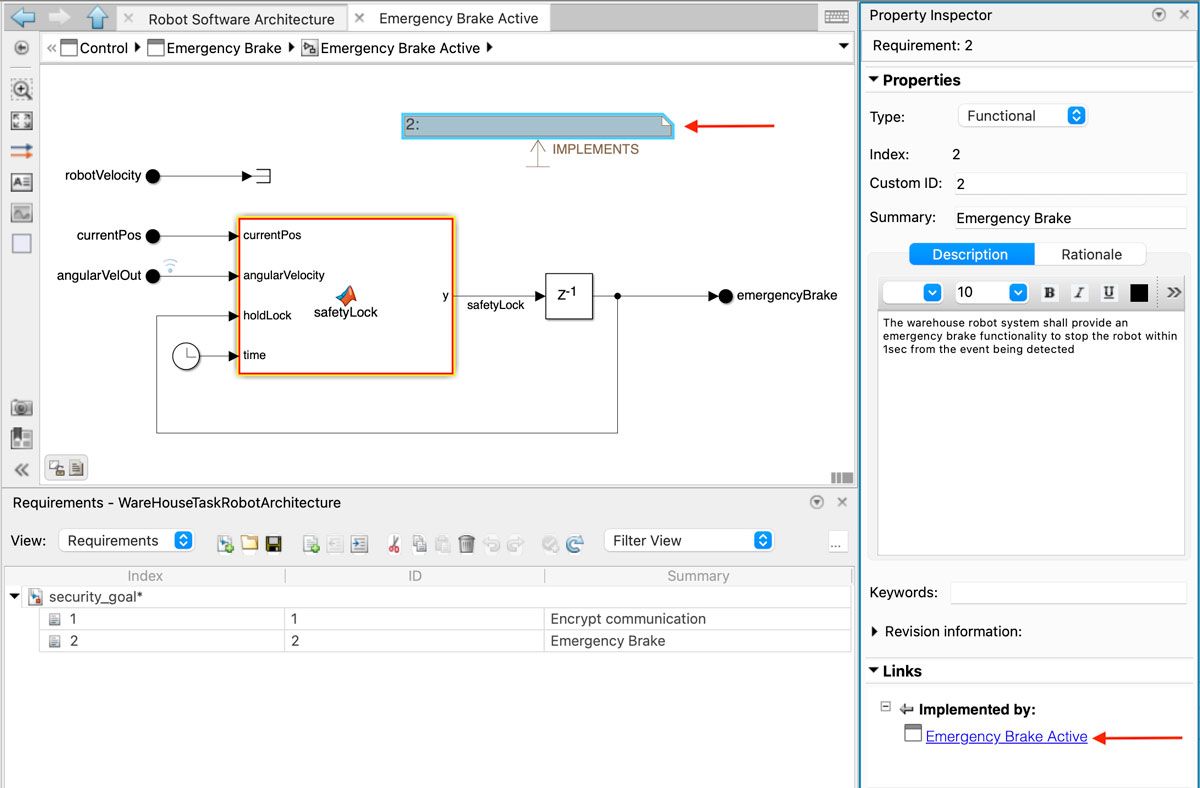This screenshot has width=1200, height=788.
Task: Open the Filter View dropdown
Action: 689,540
